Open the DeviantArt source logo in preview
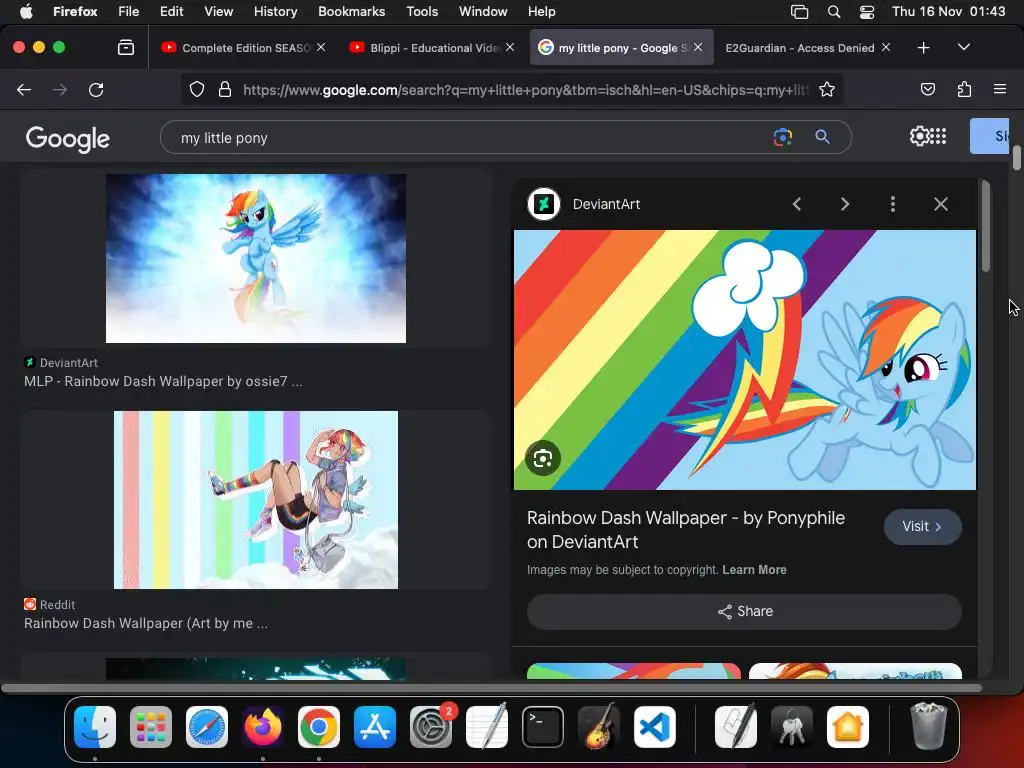 pos(543,204)
